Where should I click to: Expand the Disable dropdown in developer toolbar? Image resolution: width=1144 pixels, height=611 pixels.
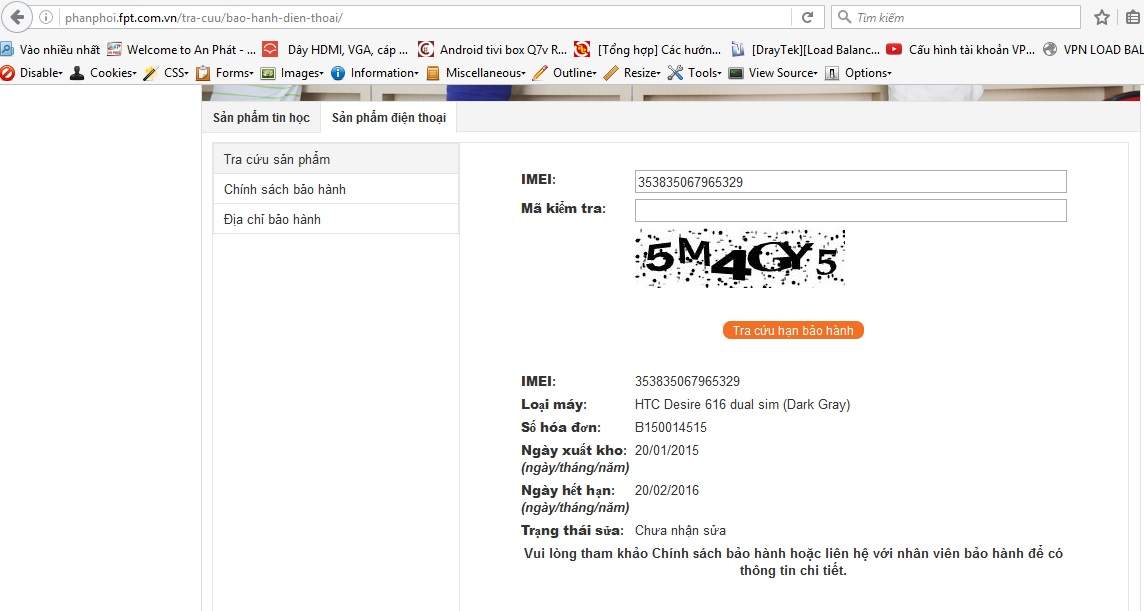point(31,73)
